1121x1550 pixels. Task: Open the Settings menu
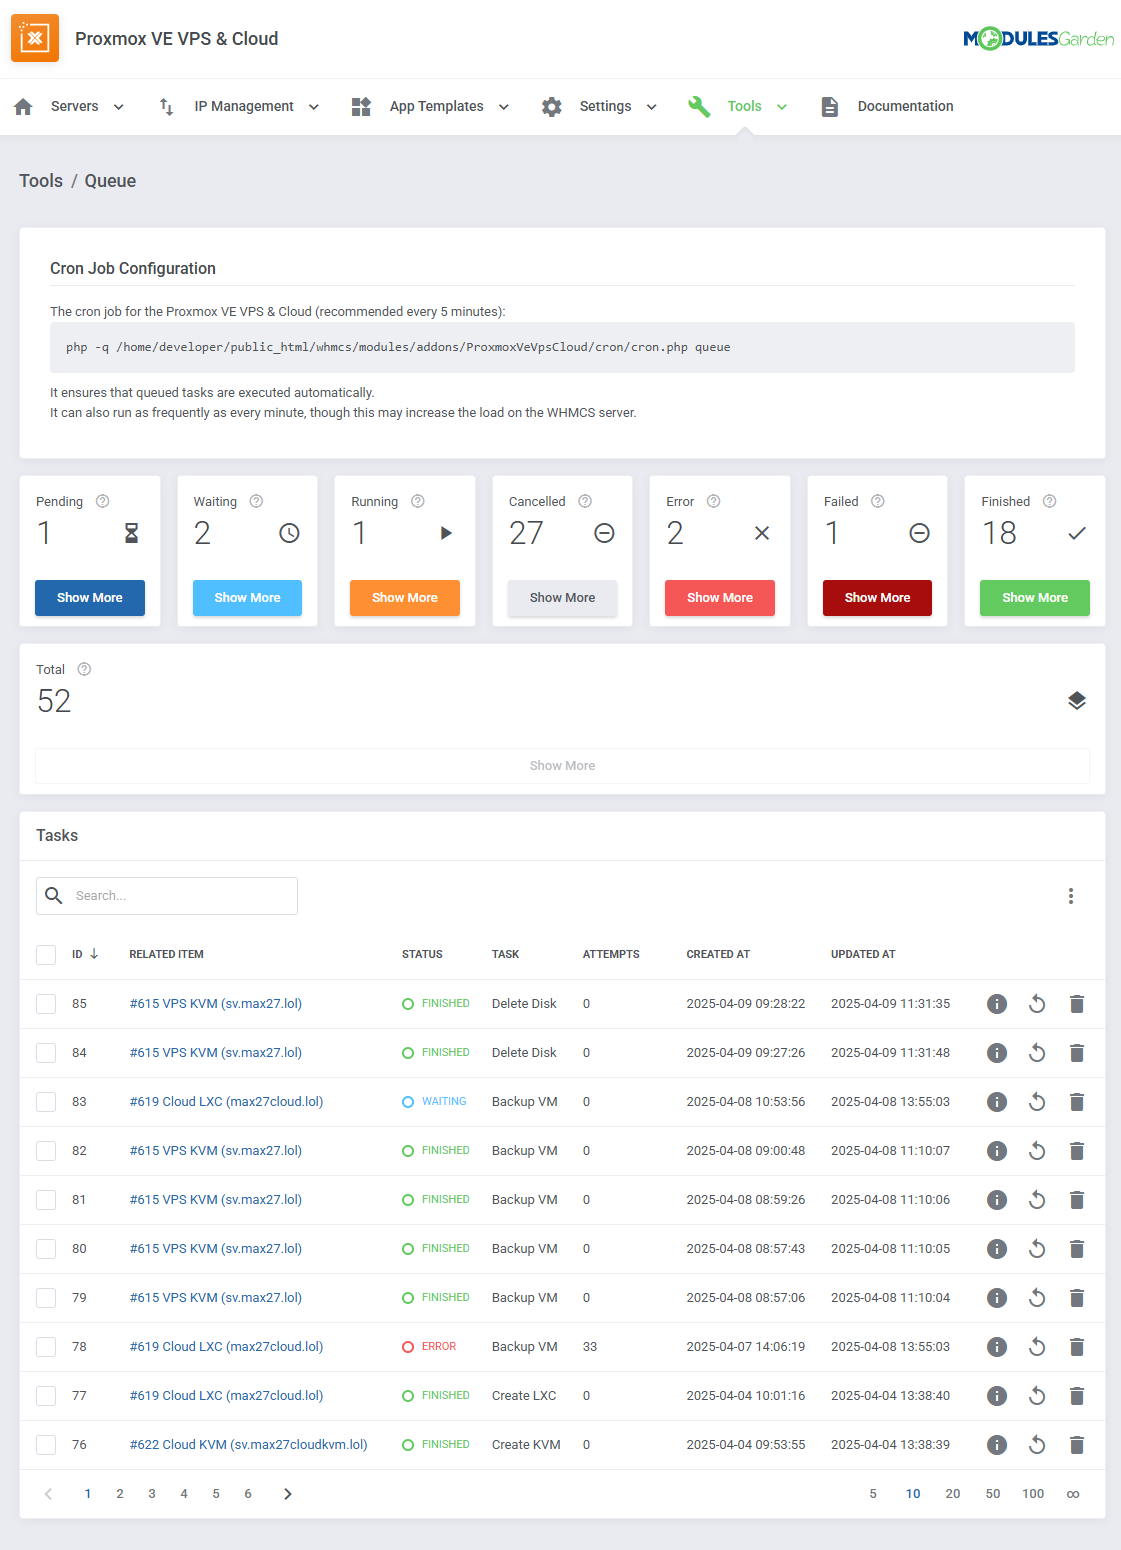pos(606,106)
